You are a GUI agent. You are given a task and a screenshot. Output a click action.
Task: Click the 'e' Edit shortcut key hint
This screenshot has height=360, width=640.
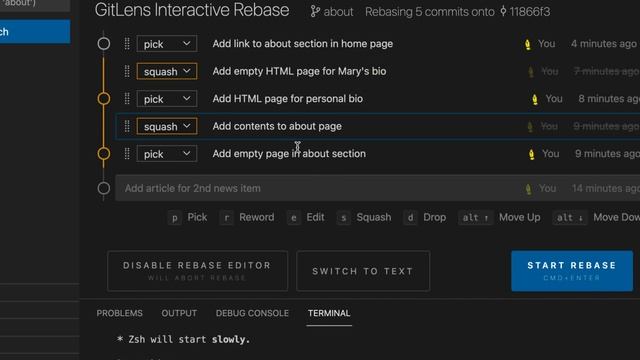[x=293, y=218]
